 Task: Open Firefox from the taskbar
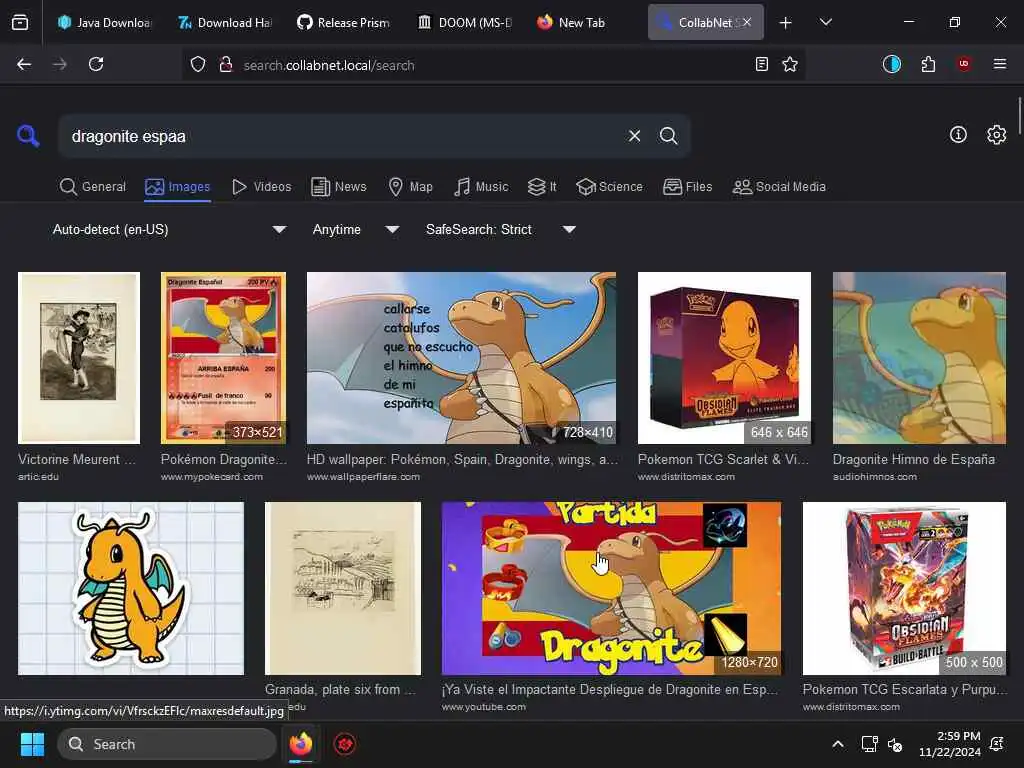click(x=301, y=744)
